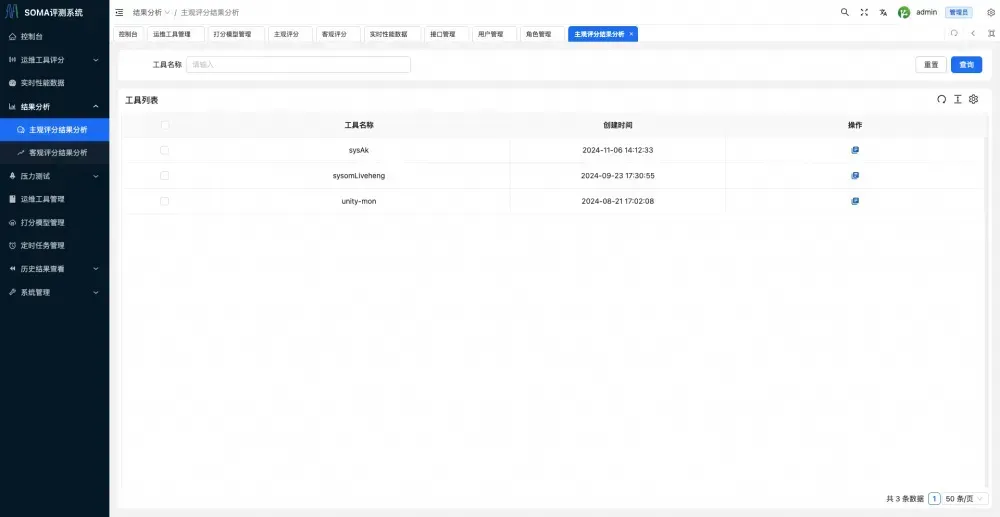Toggle the select-all checkbox in table header
The image size is (1000, 517).
[165, 126]
